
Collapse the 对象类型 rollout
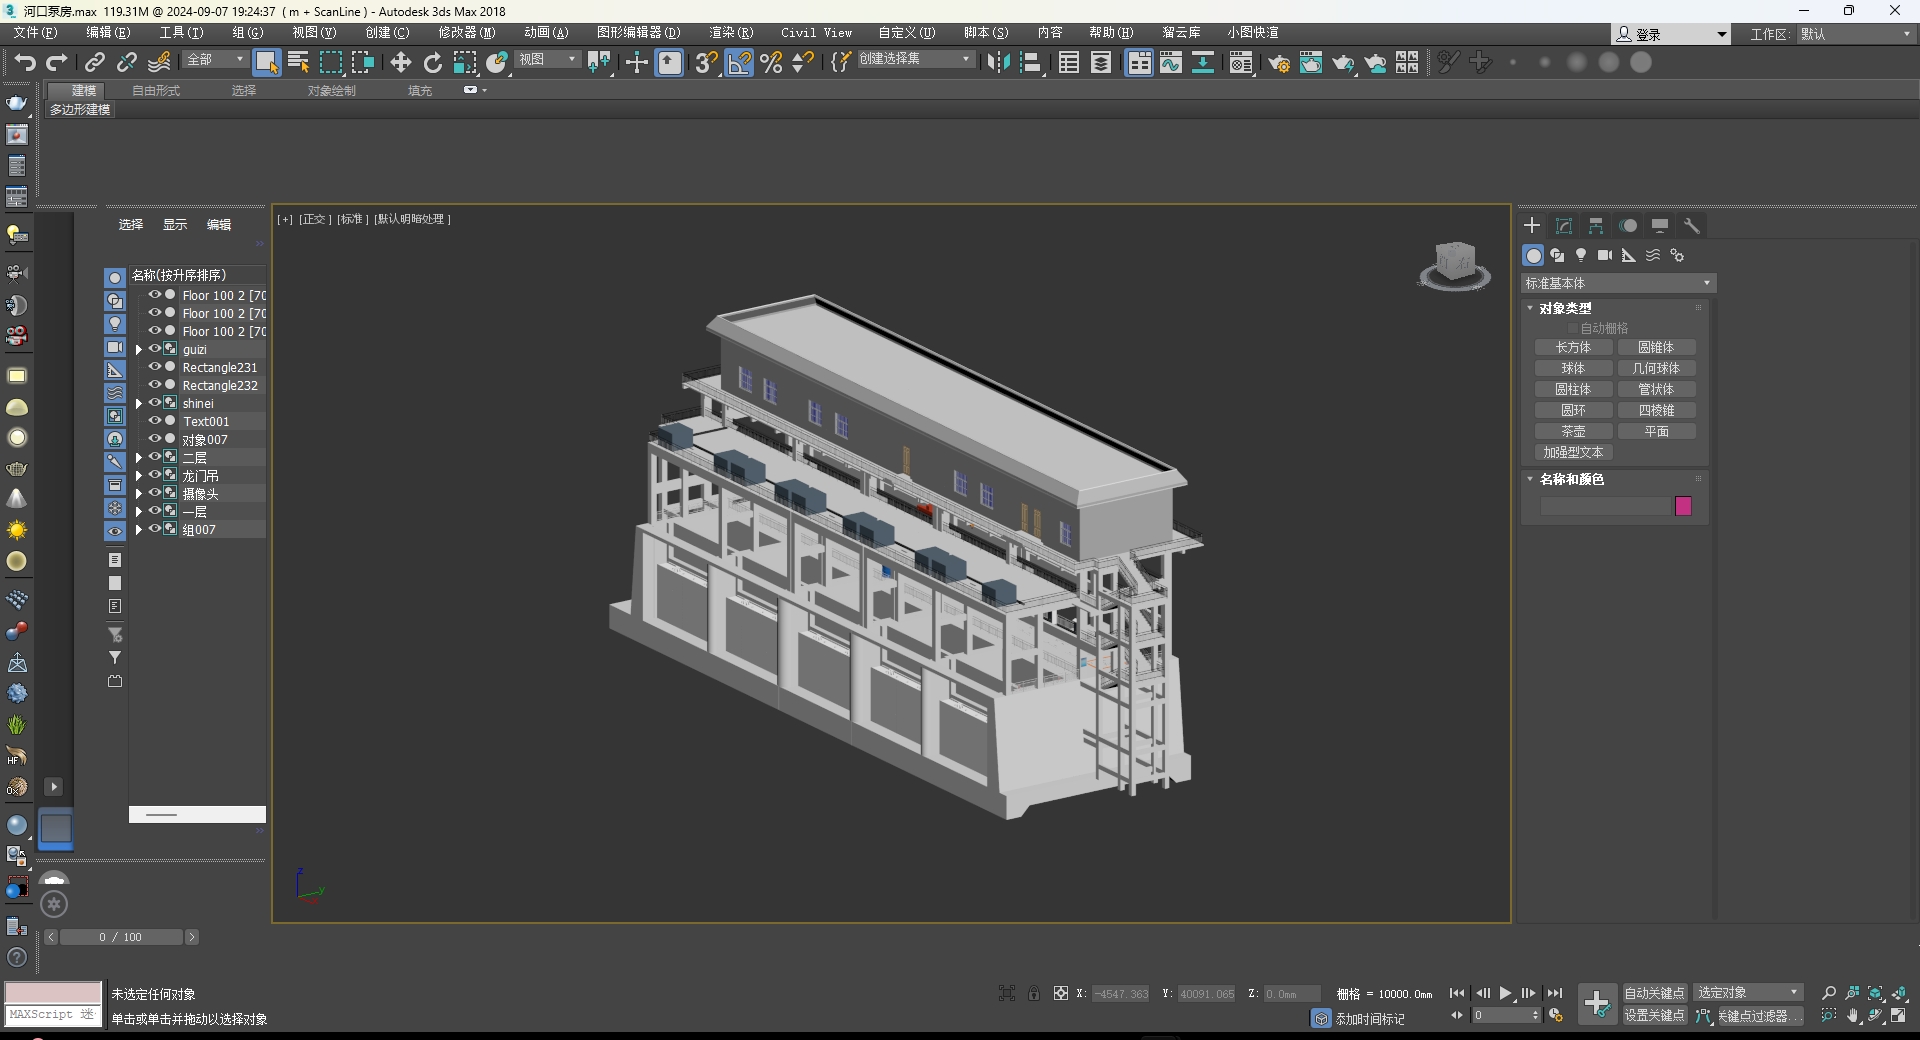click(1565, 309)
